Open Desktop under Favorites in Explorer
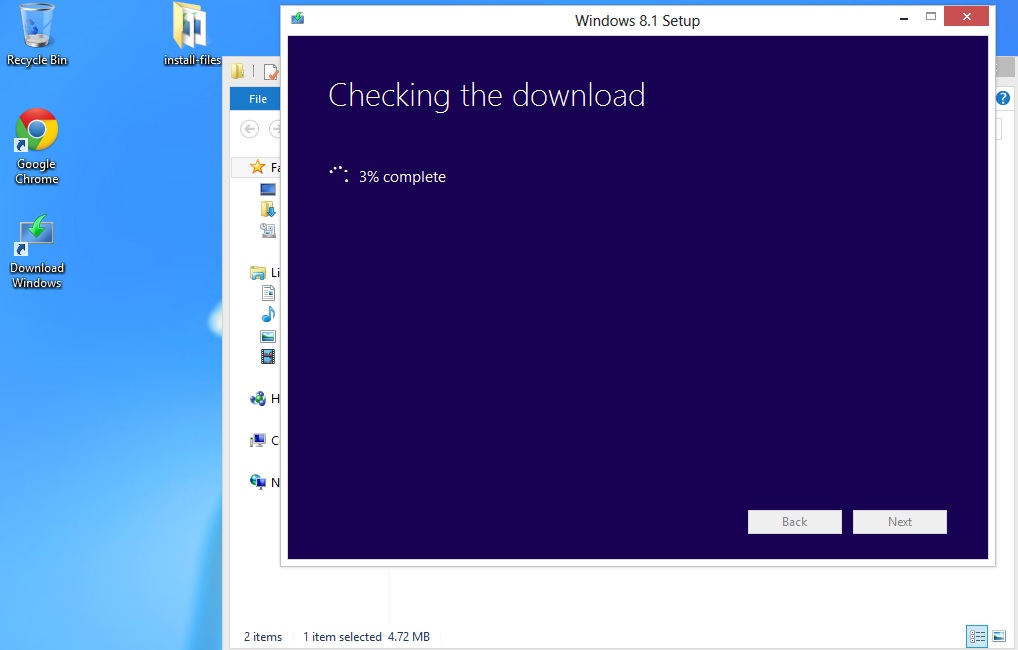1018x650 pixels. click(x=268, y=190)
